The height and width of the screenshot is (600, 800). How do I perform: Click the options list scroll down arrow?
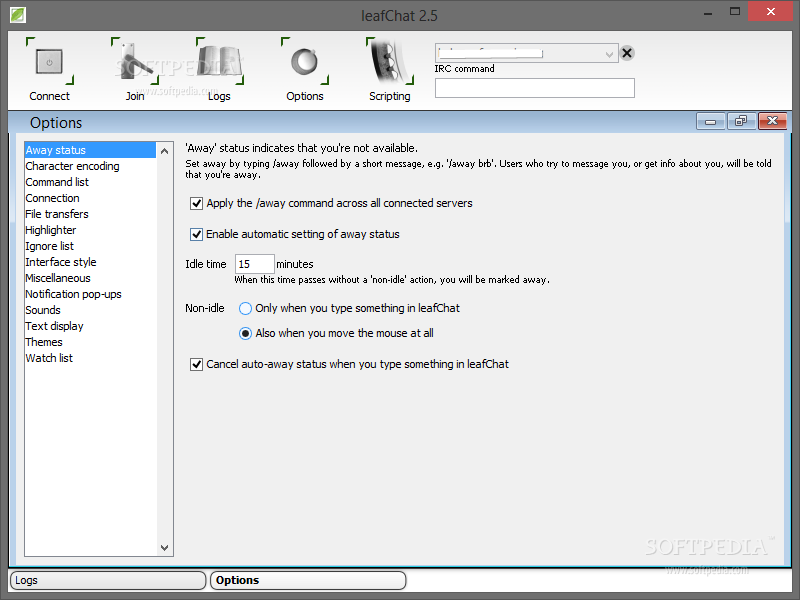click(x=164, y=547)
